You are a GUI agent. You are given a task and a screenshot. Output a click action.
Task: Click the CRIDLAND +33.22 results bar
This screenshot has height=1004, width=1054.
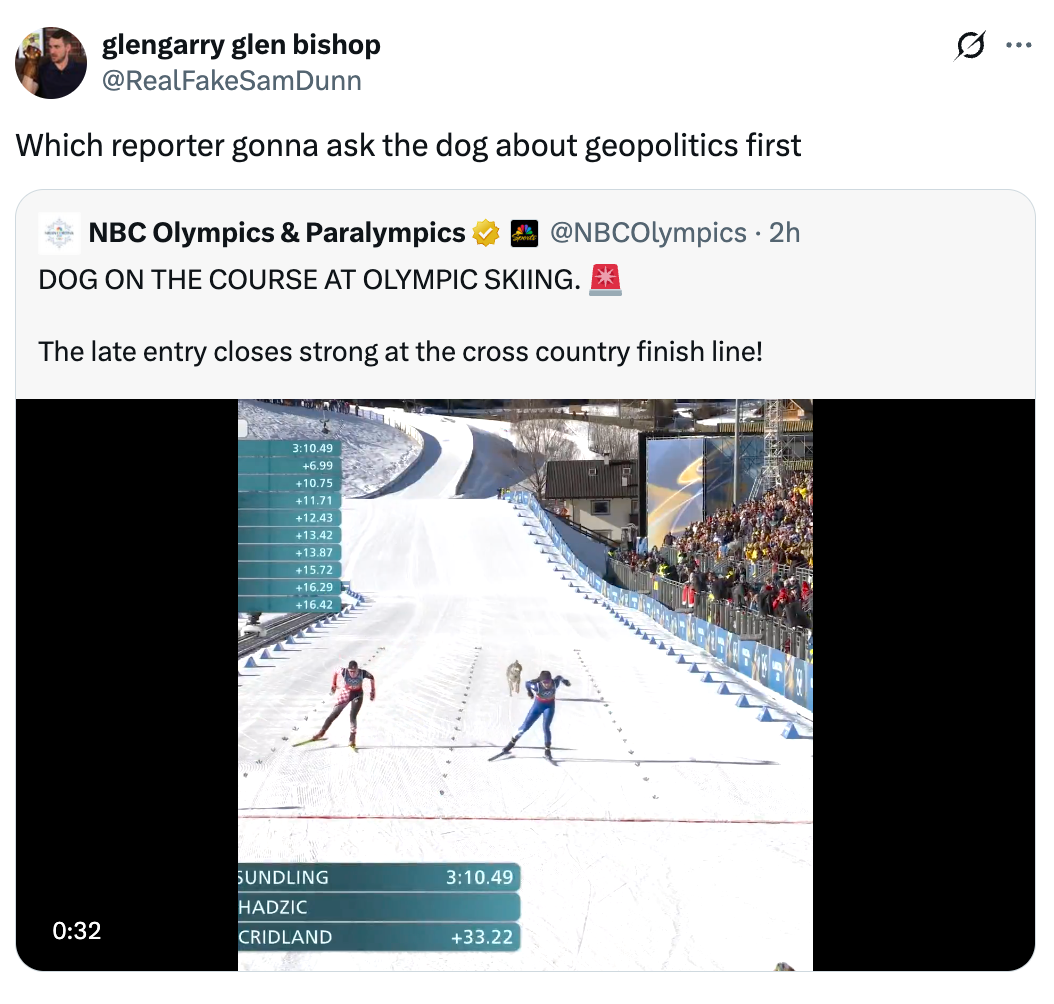pos(380,938)
